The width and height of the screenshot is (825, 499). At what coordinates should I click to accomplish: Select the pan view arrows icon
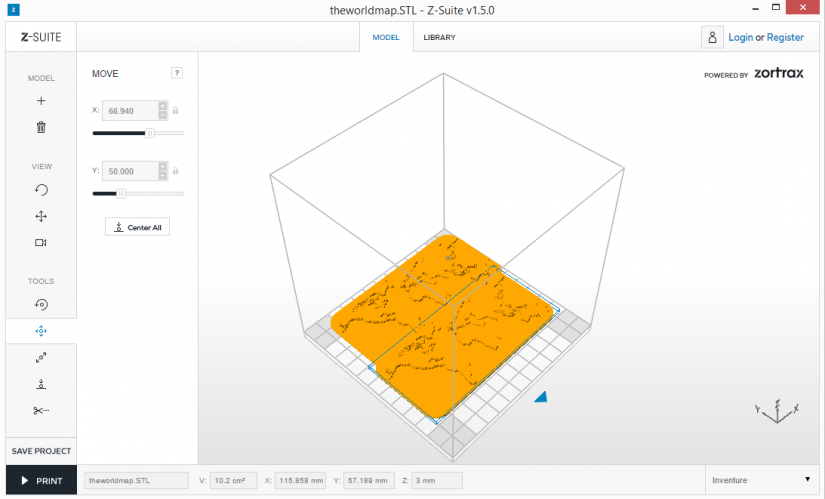click(41, 216)
